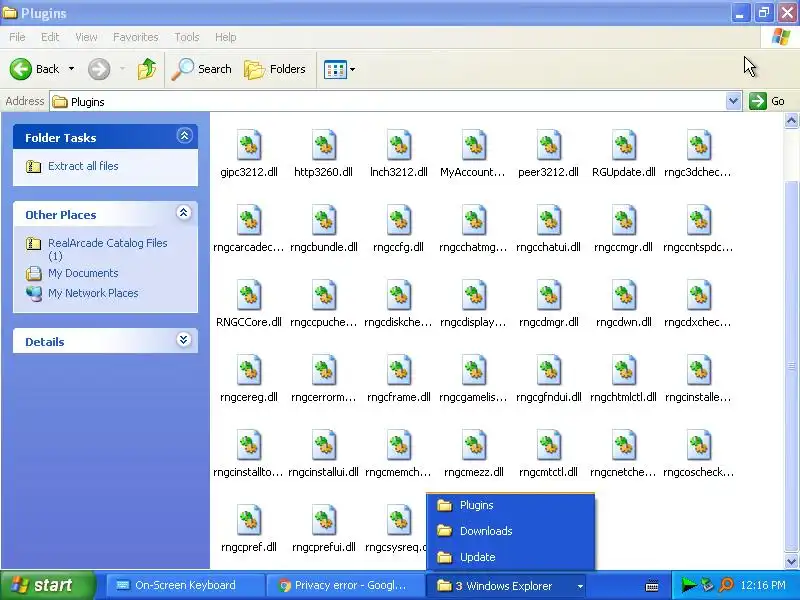
Task: Open the Back history dropdown arrow
Action: click(71, 69)
